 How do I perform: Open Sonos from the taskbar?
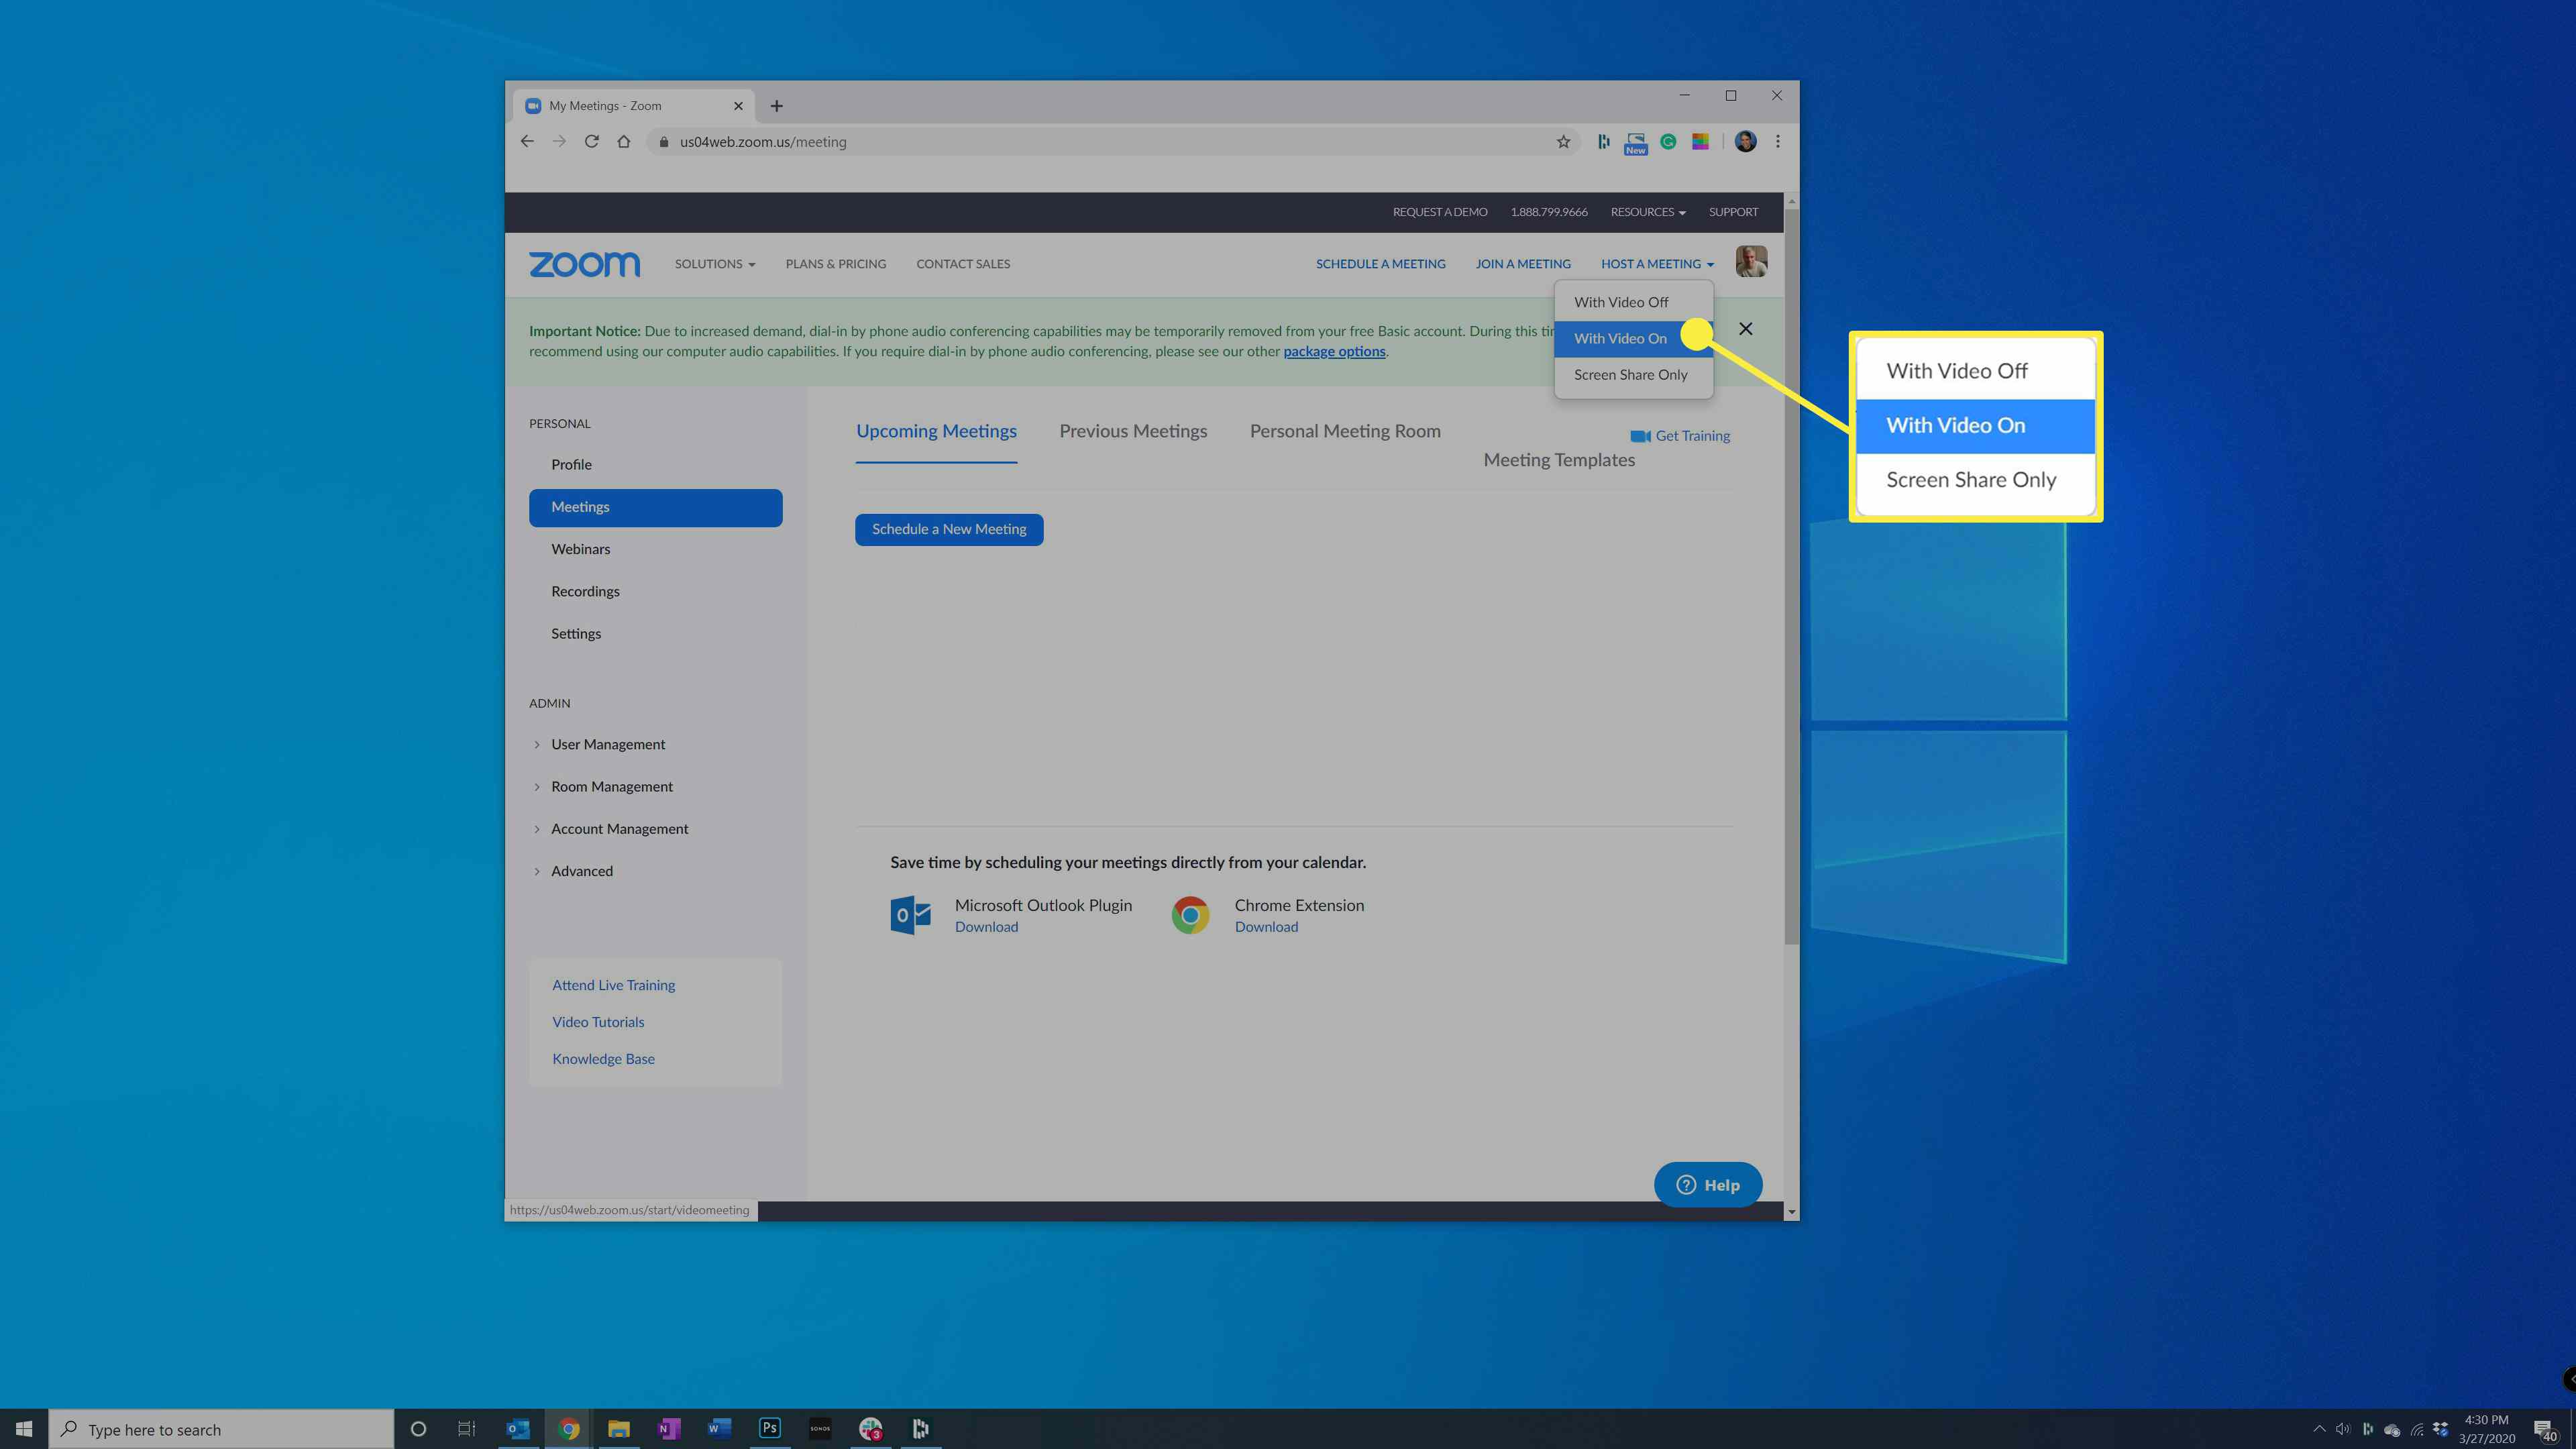(x=820, y=1429)
